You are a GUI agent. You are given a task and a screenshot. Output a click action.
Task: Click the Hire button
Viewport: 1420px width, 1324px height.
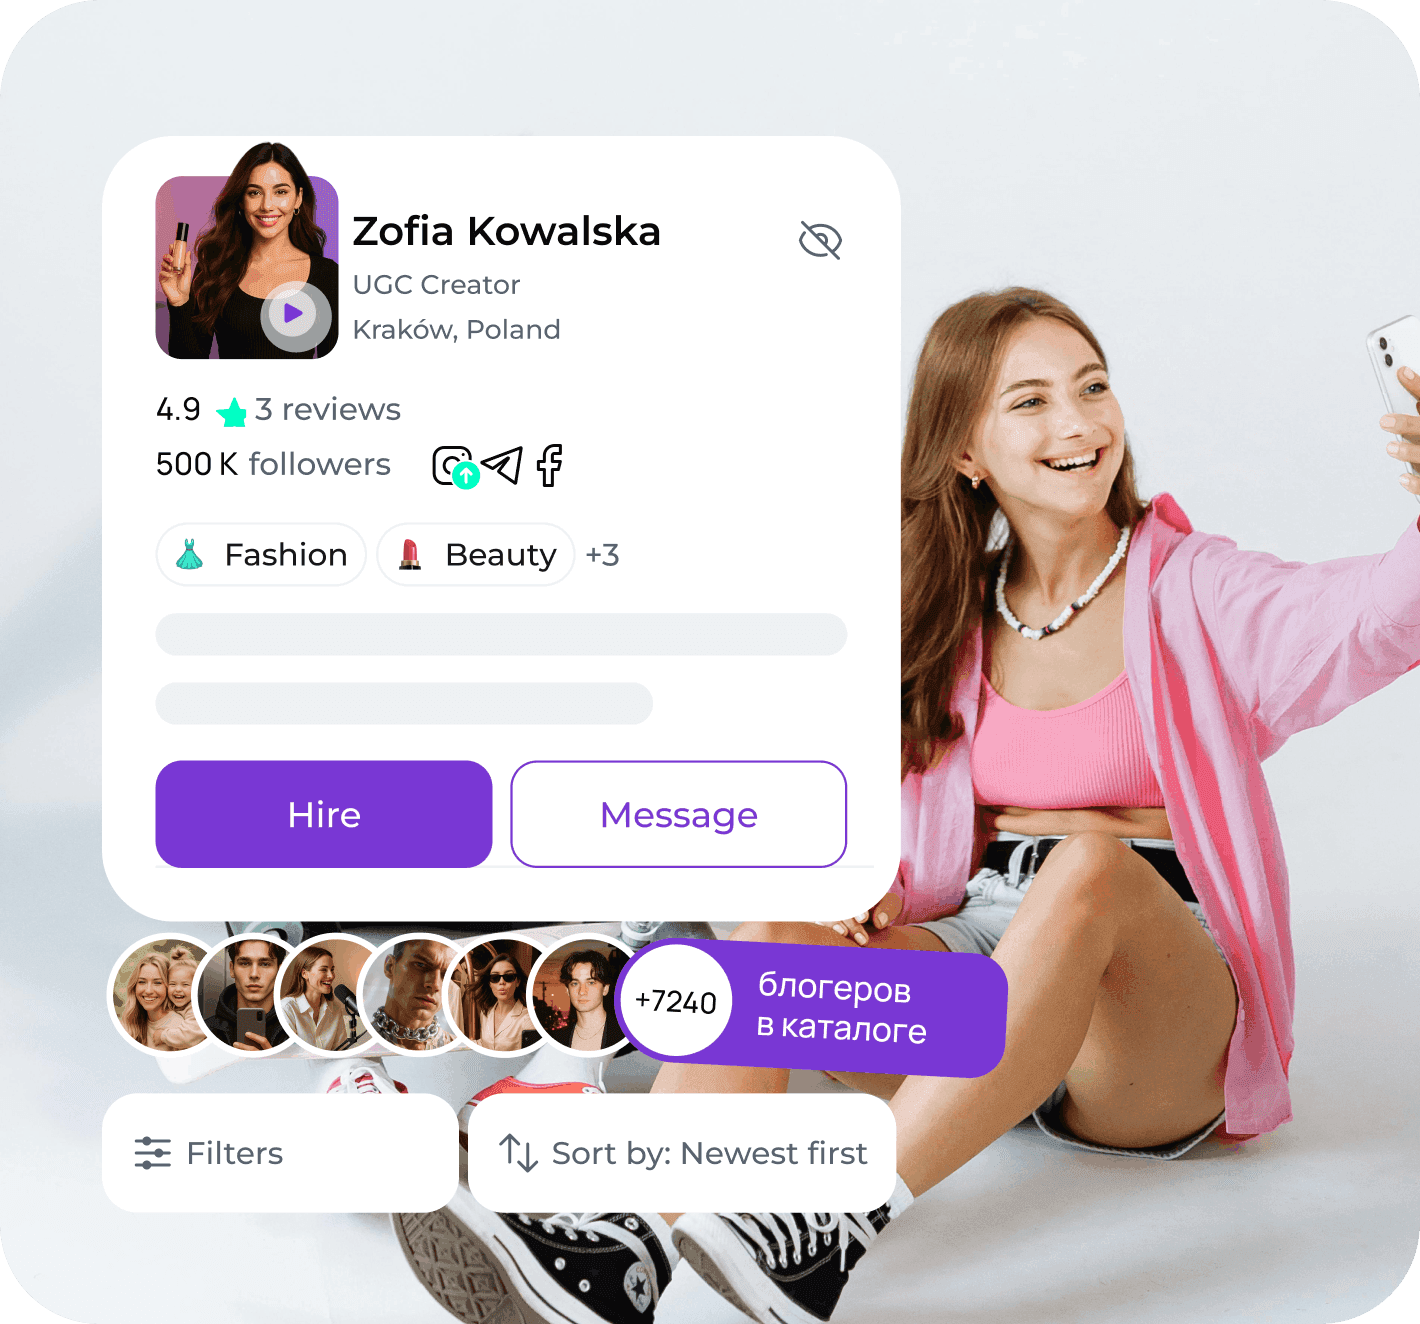324,814
